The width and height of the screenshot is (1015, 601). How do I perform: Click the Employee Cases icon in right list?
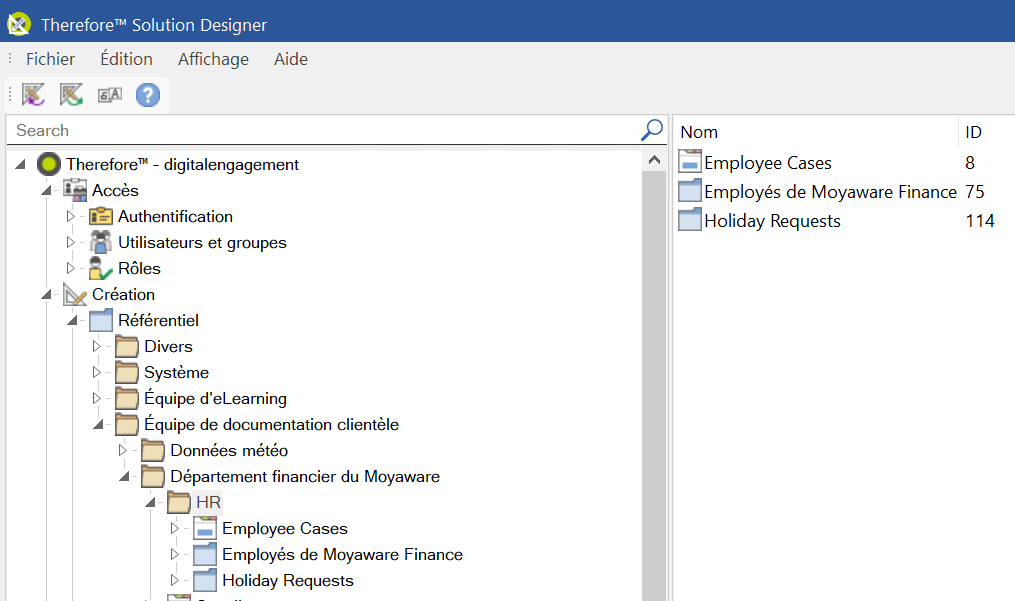690,163
